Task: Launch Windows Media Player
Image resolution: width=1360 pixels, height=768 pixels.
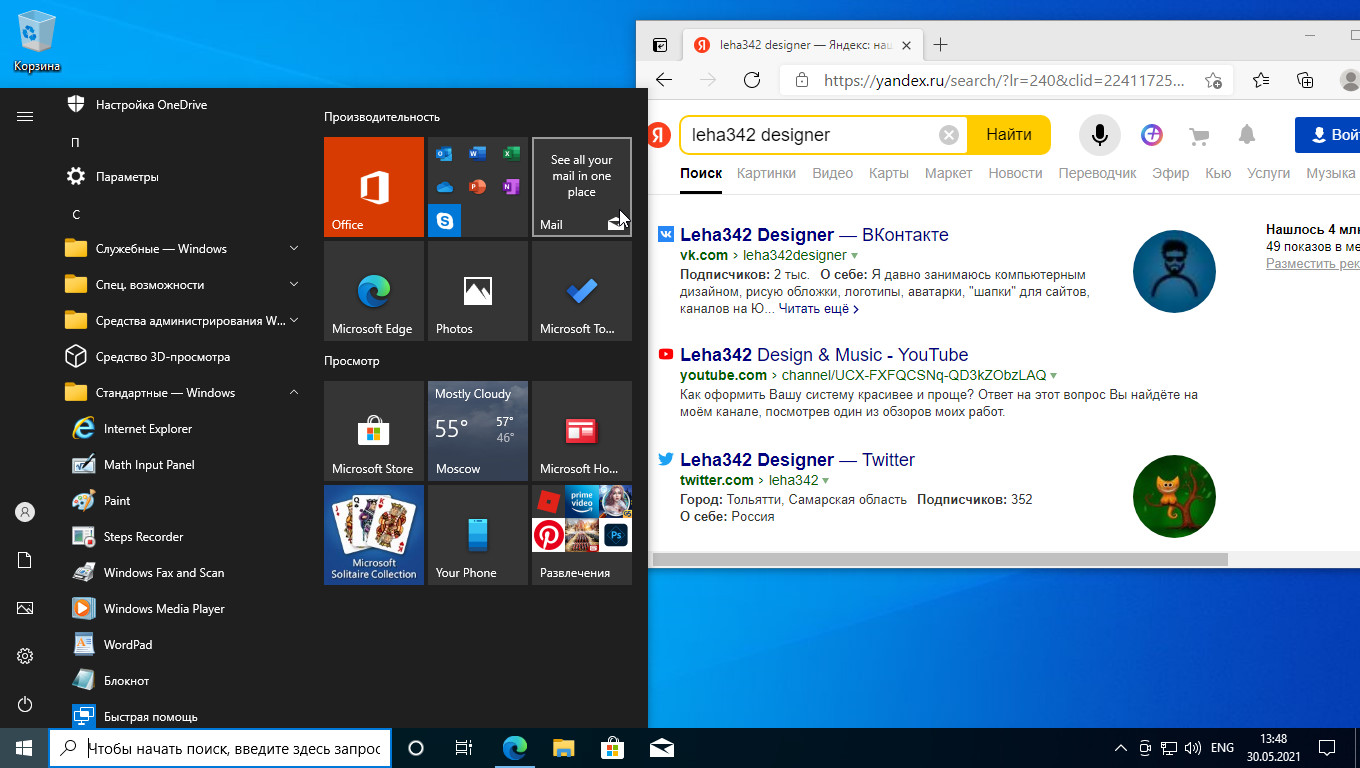Action: 184,609
